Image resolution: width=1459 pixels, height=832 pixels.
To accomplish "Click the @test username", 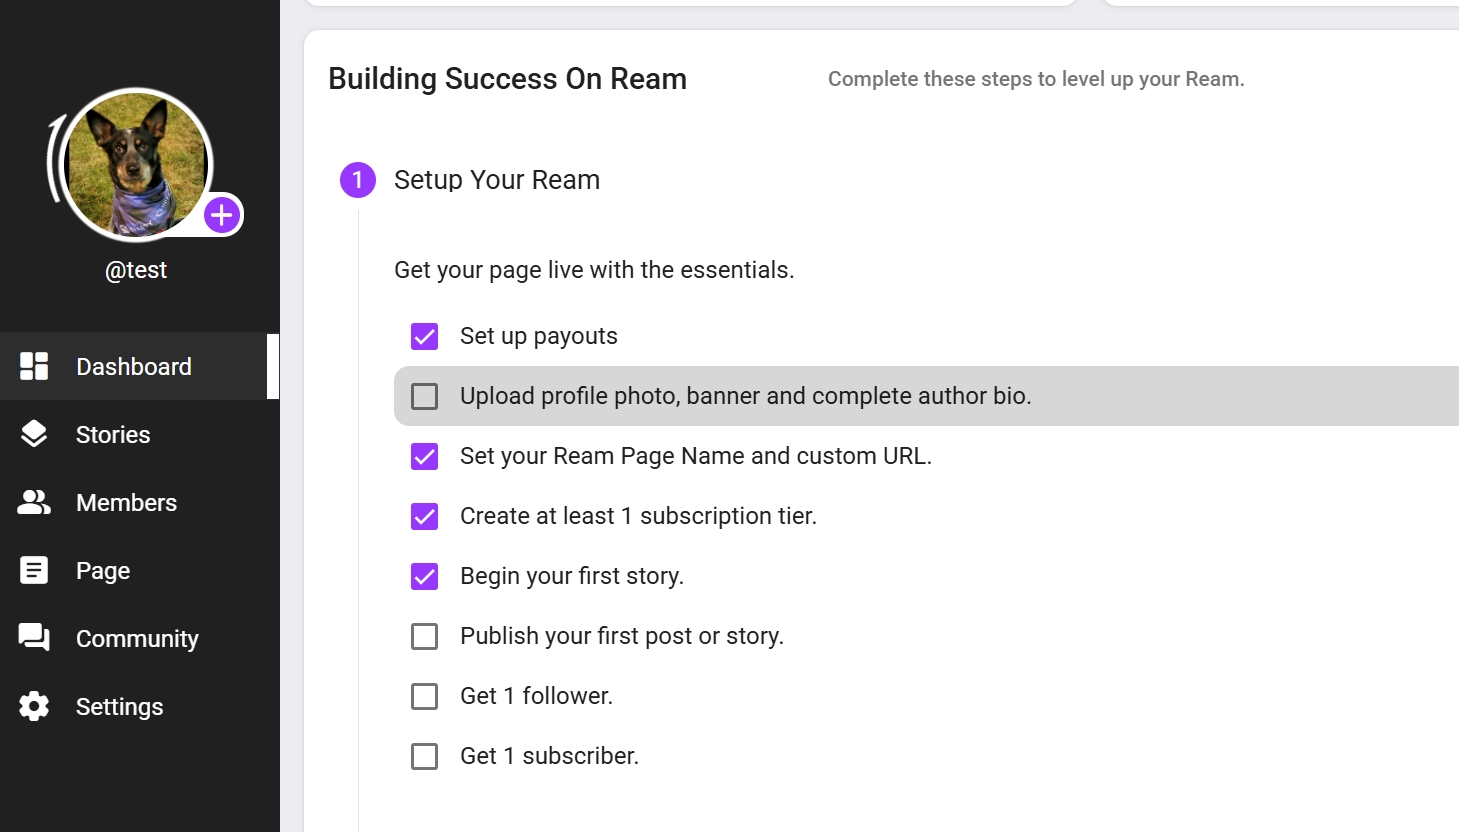I will (136, 270).
